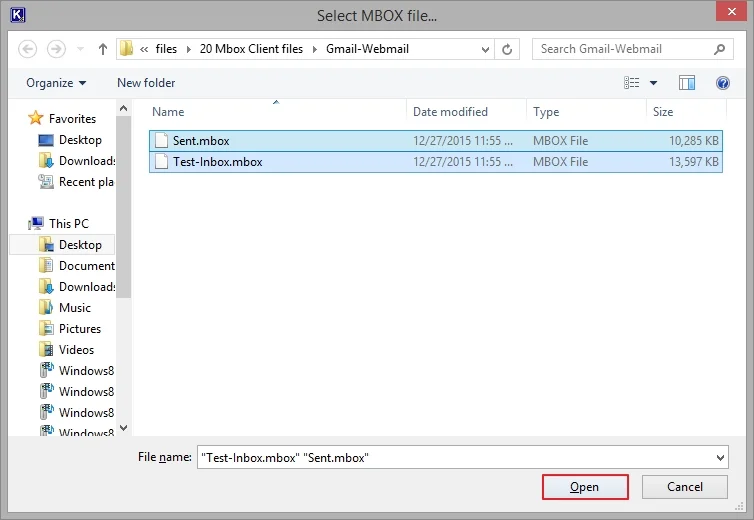Viewport: 754px width, 520px height.
Task: Click the folder icon in address bar
Action: pos(126,49)
